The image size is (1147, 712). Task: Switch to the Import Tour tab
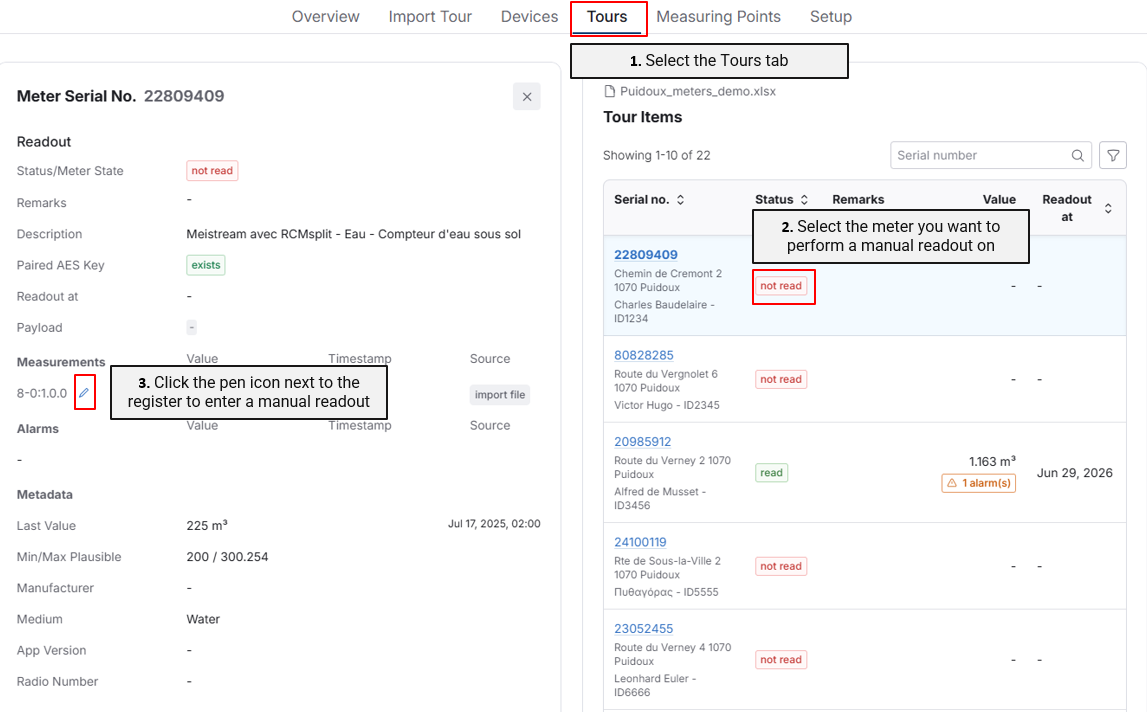pos(430,17)
